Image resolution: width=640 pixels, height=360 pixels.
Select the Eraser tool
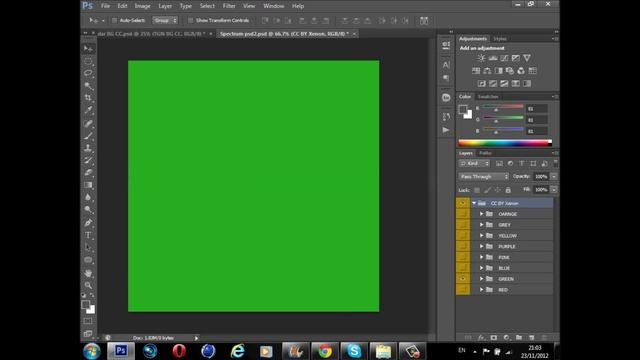[x=88, y=173]
